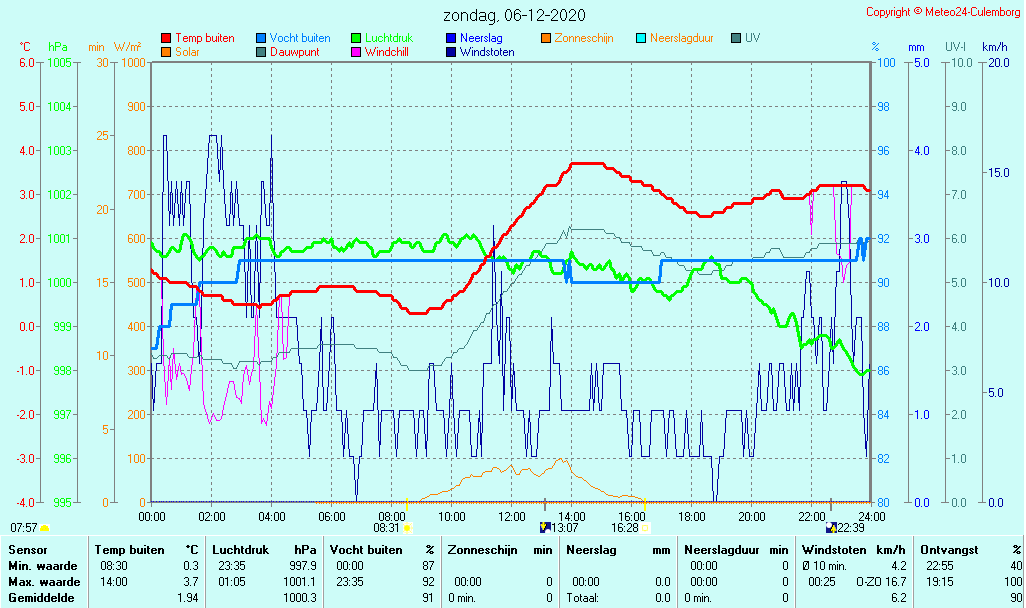Image resolution: width=1026 pixels, height=608 pixels.
Task: Click the blue Vocht buiten legend square
Action: coord(261,38)
